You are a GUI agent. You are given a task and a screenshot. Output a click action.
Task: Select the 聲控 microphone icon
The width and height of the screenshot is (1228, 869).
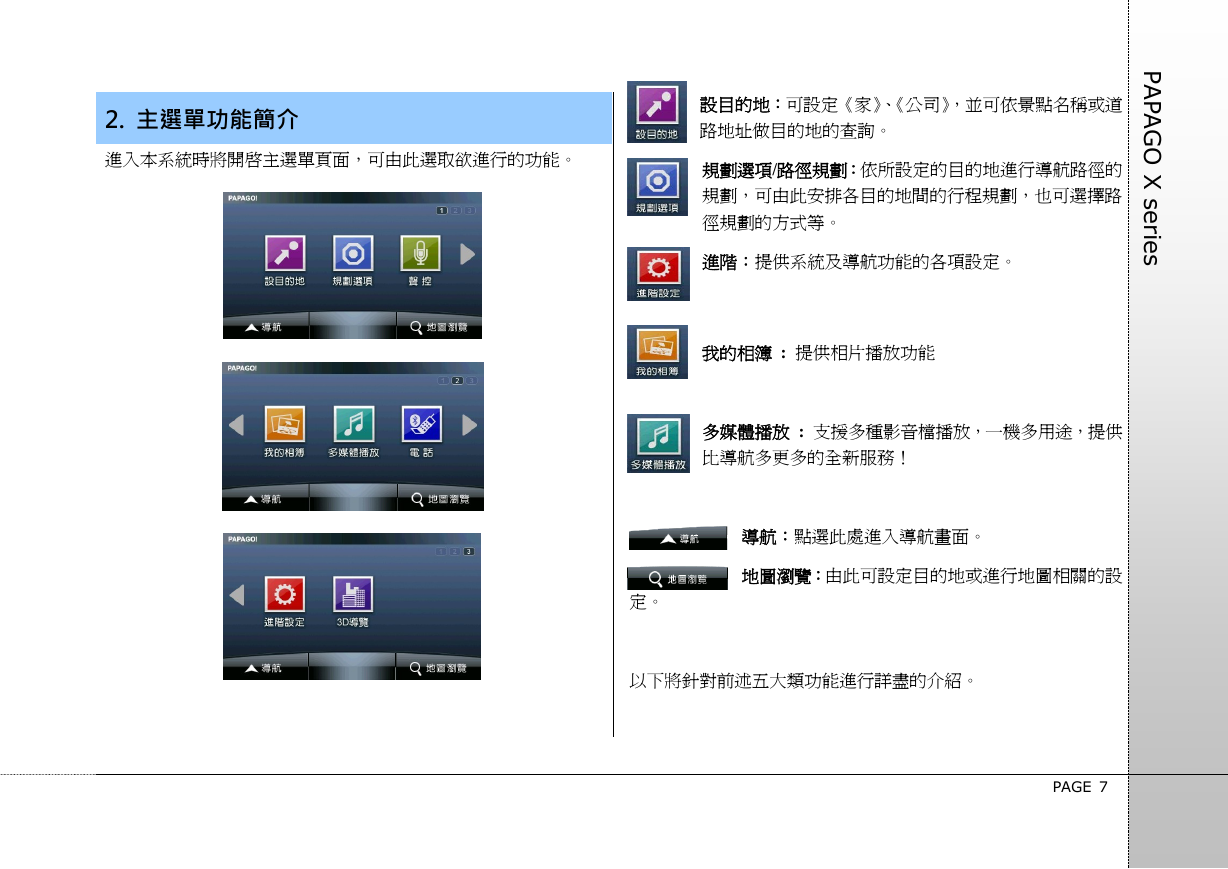coord(421,253)
